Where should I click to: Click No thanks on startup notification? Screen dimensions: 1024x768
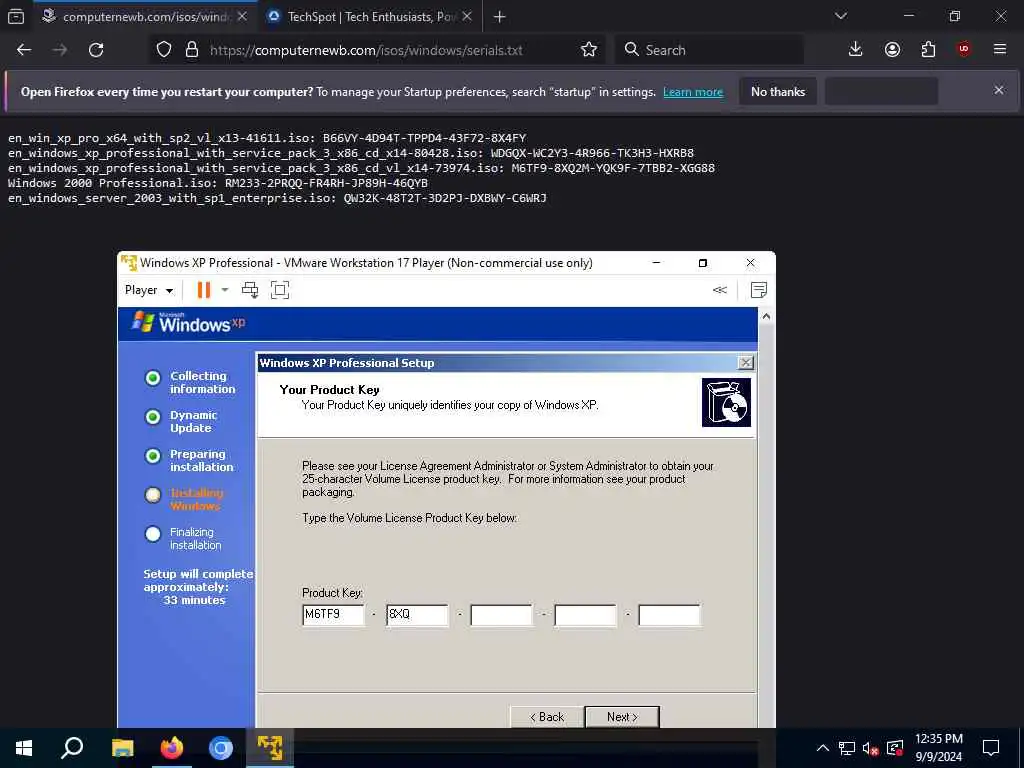coord(778,92)
